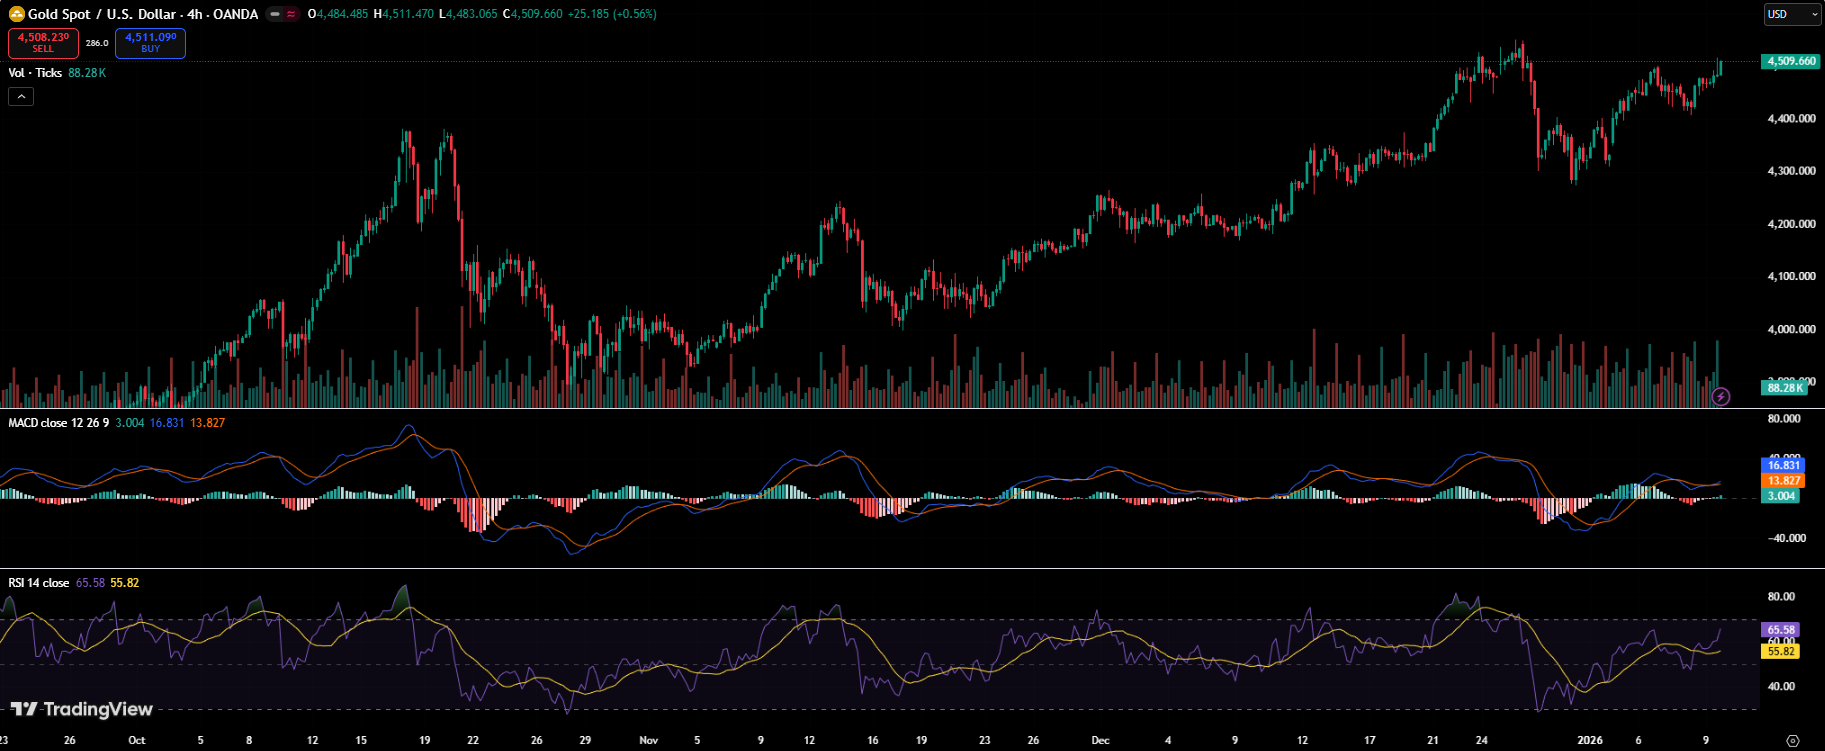
Task: Click the purple lightning bolt icon
Action: click(1720, 397)
